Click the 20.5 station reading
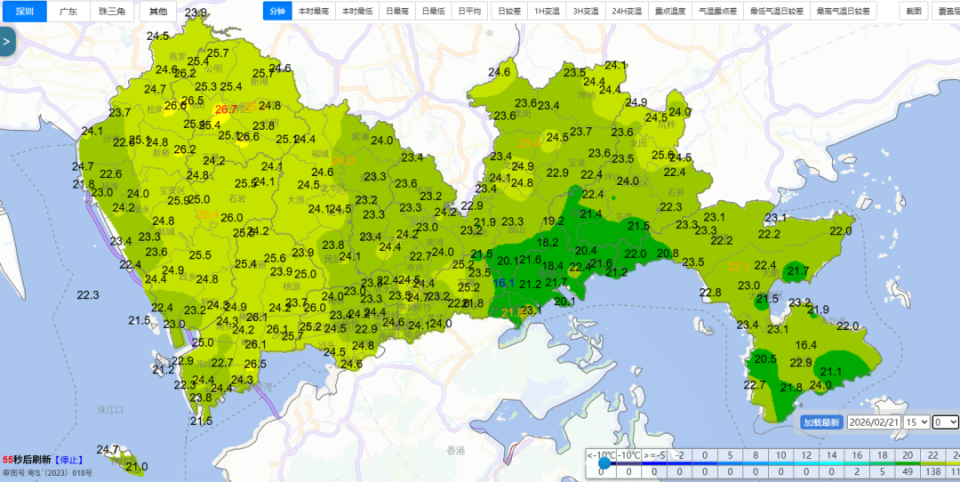 point(765,360)
